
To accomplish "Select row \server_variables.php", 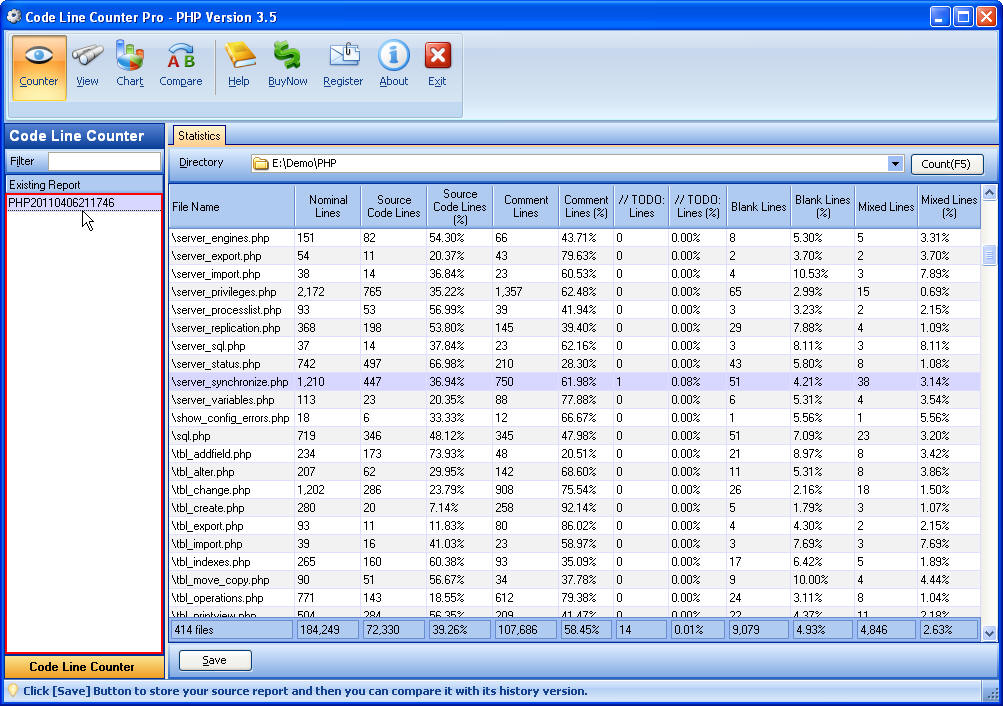I will [574, 400].
